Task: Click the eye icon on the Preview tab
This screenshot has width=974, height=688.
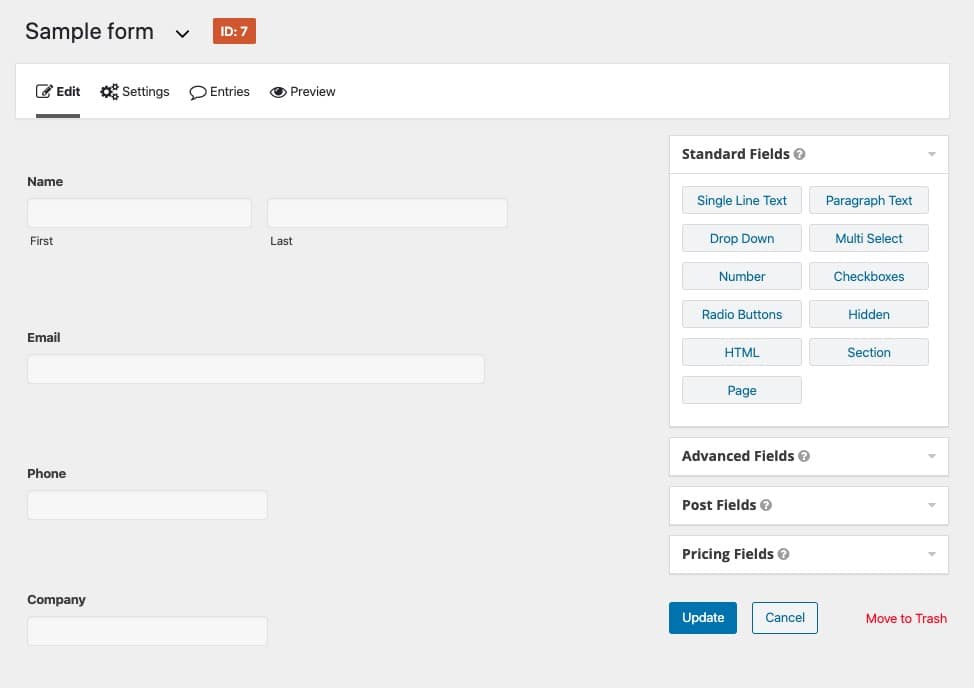Action: pos(277,91)
